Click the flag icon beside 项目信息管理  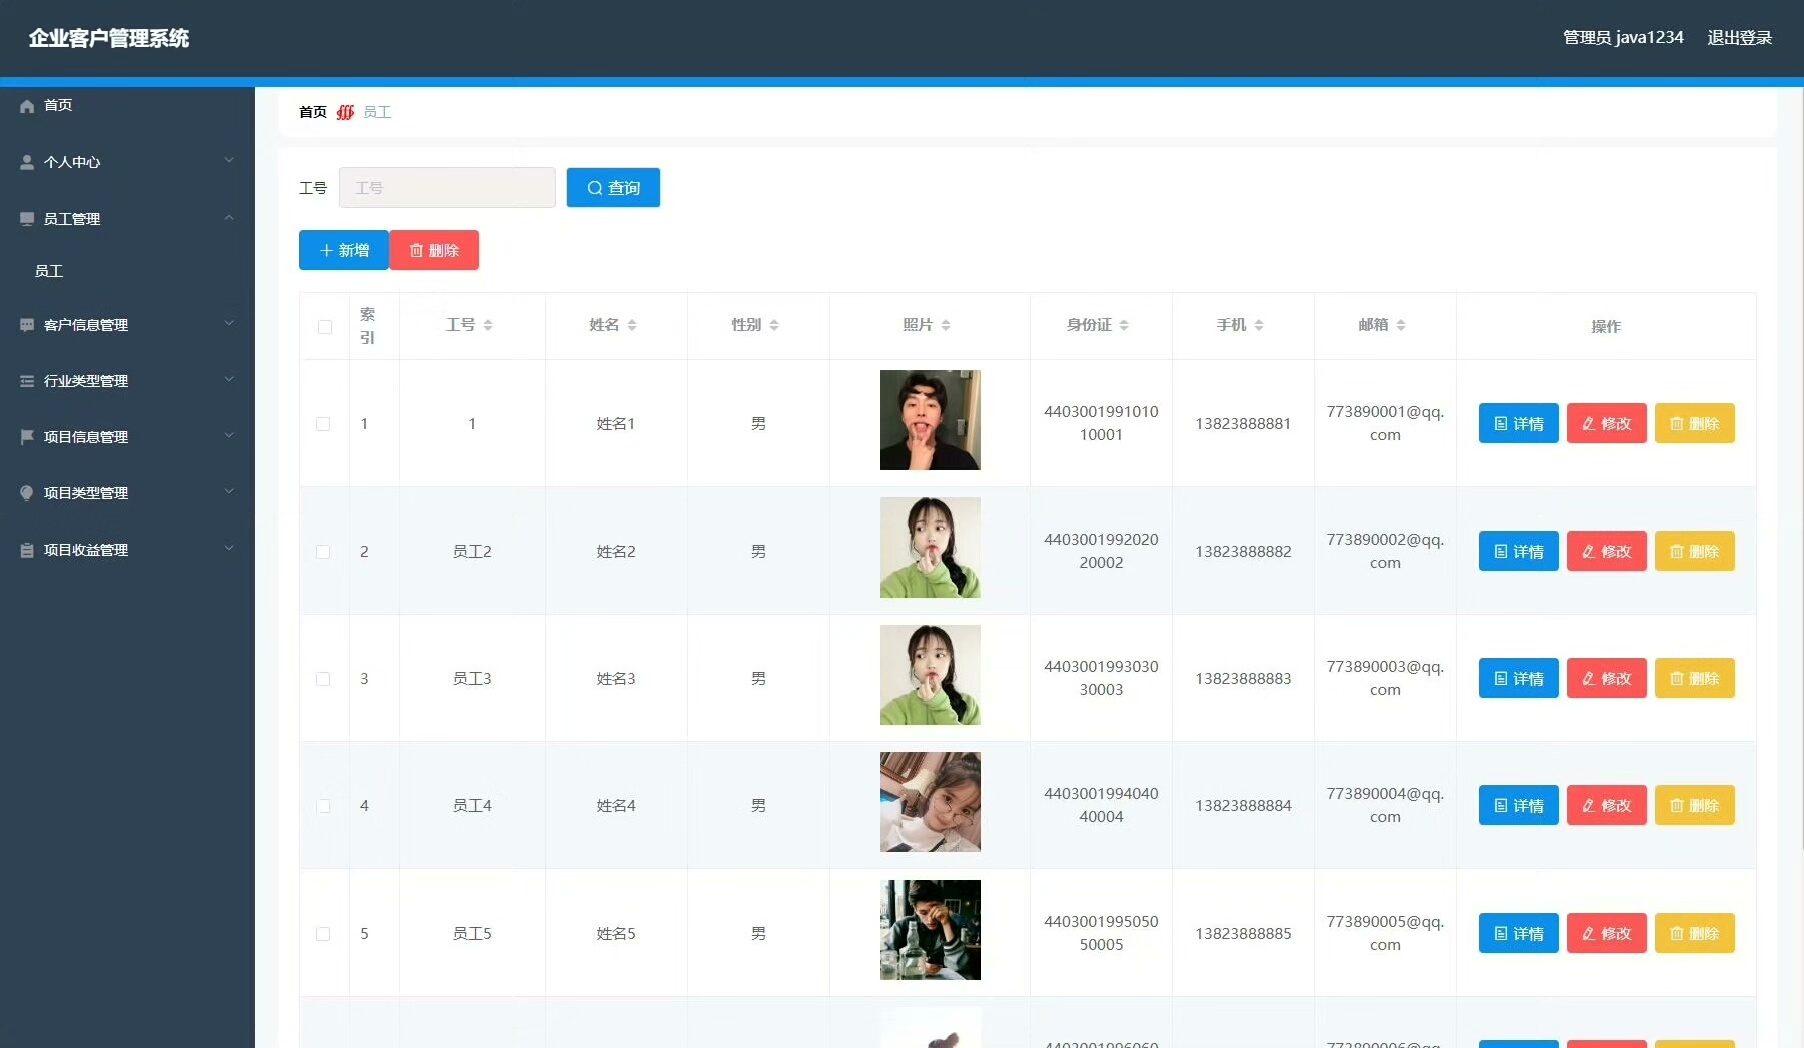click(x=27, y=437)
